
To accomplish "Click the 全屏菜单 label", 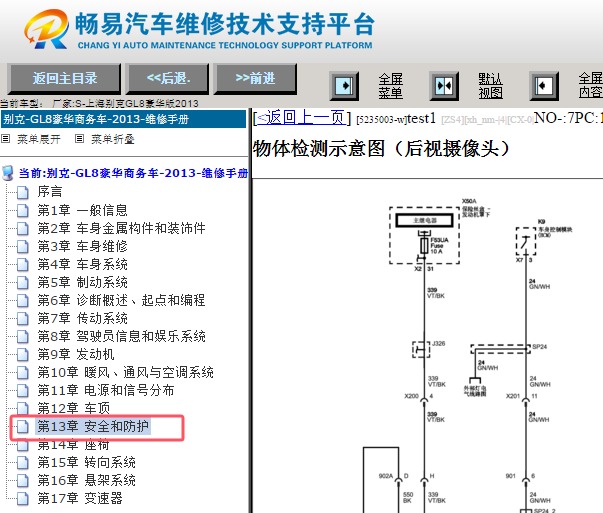I will point(390,86).
